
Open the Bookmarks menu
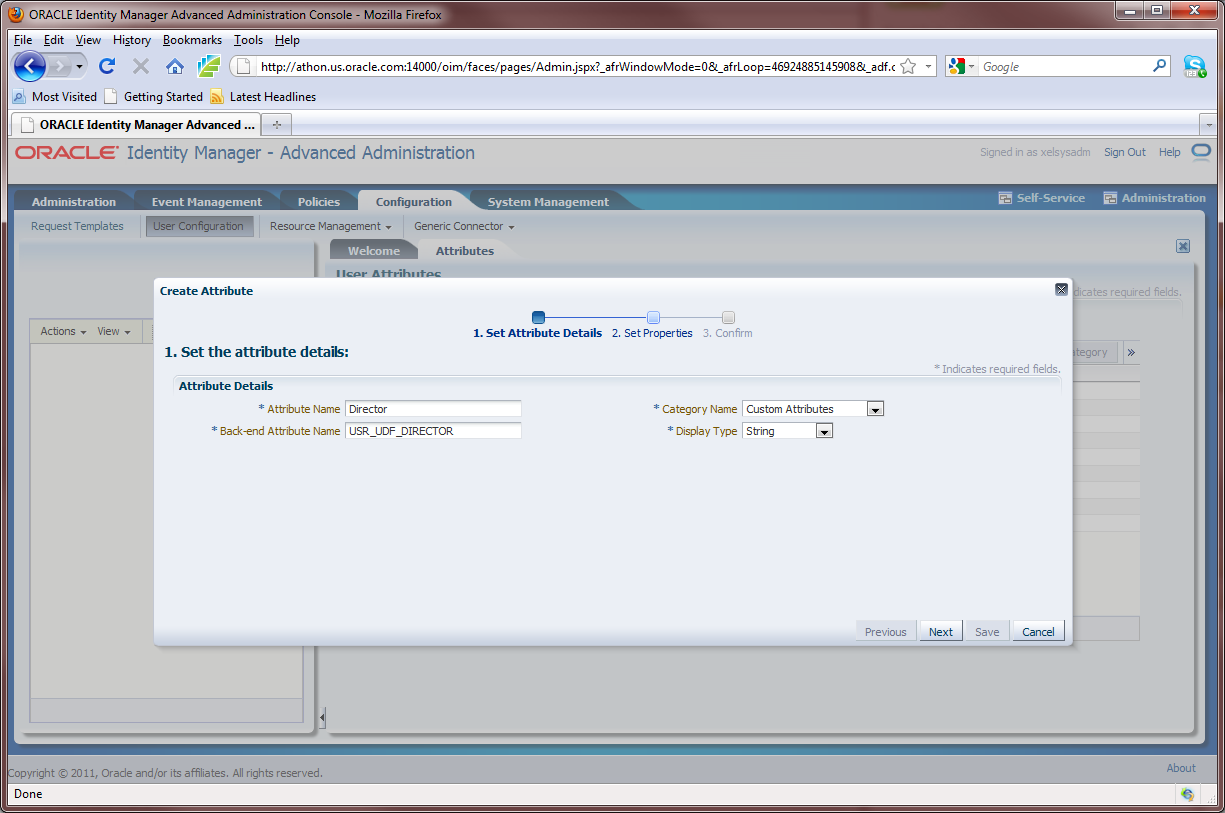click(192, 40)
